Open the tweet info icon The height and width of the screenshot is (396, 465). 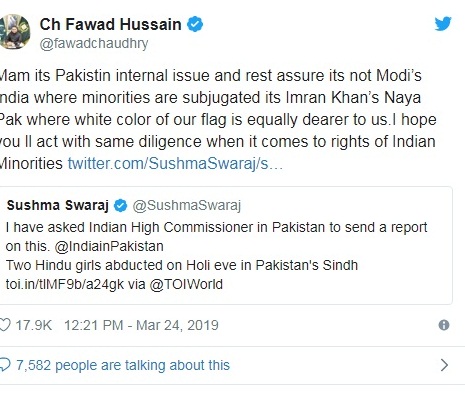pos(444,325)
